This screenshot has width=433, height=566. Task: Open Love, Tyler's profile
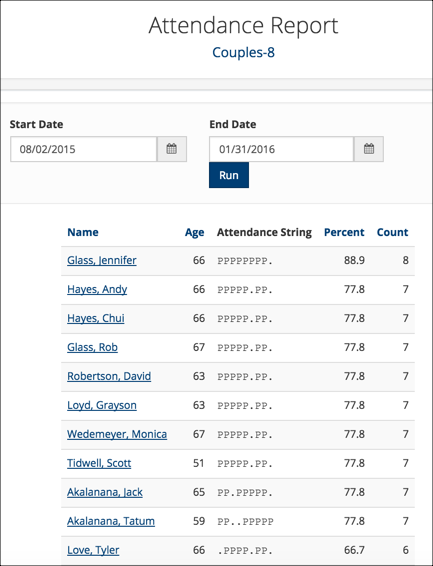coord(93,550)
